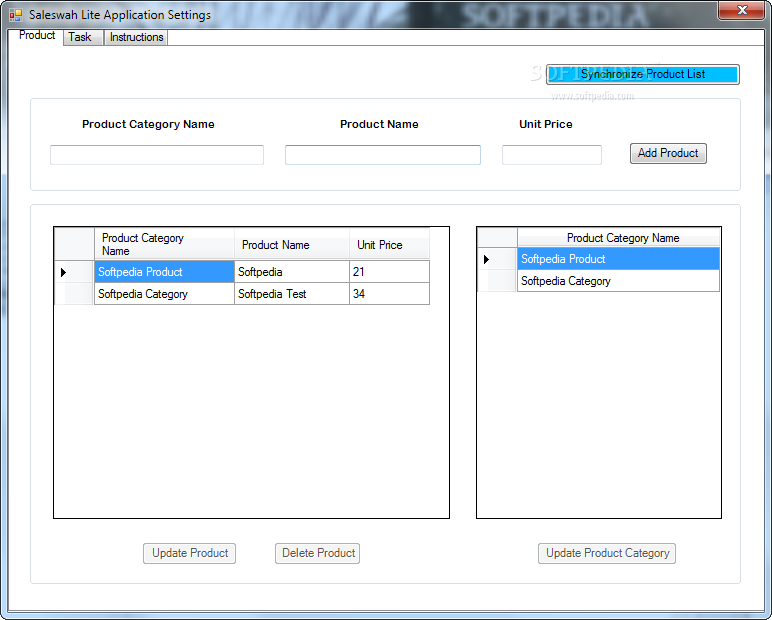772x620 pixels.
Task: Sort by Product Category Name column in product table
Action: pos(164,244)
